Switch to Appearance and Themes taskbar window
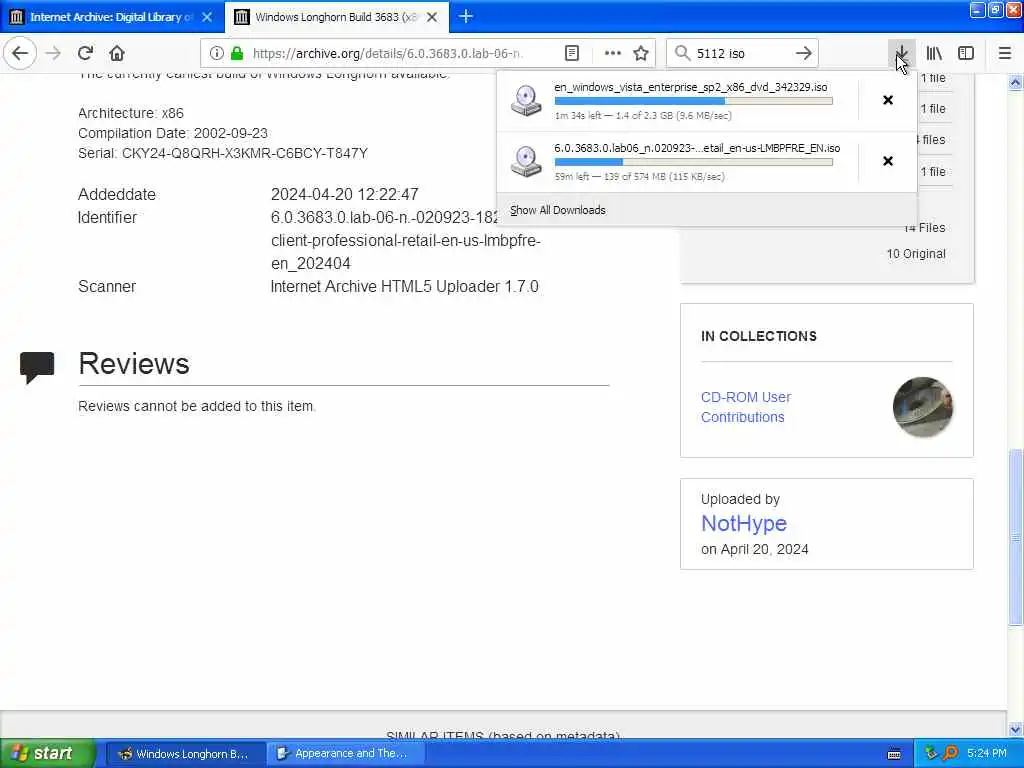Viewport: 1024px width, 768px height. coord(346,754)
